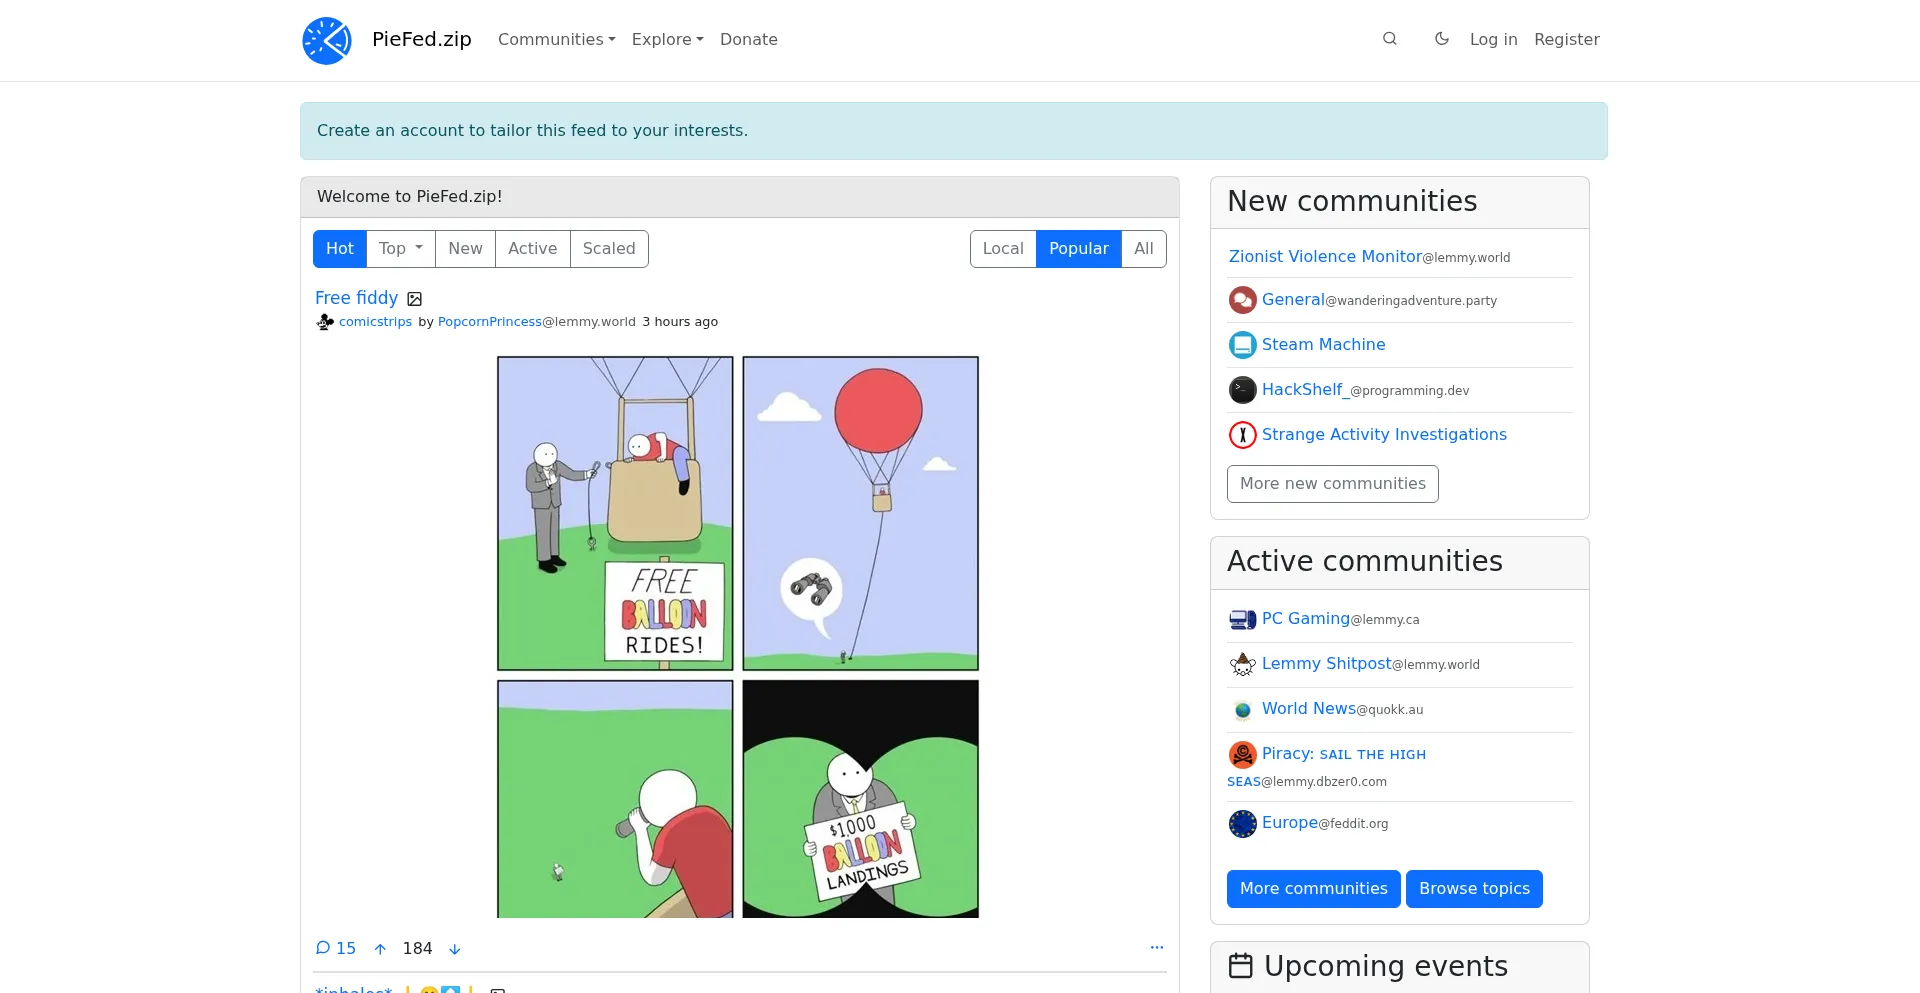Open the search magnifier icon
The width and height of the screenshot is (1920, 993).
[1390, 39]
